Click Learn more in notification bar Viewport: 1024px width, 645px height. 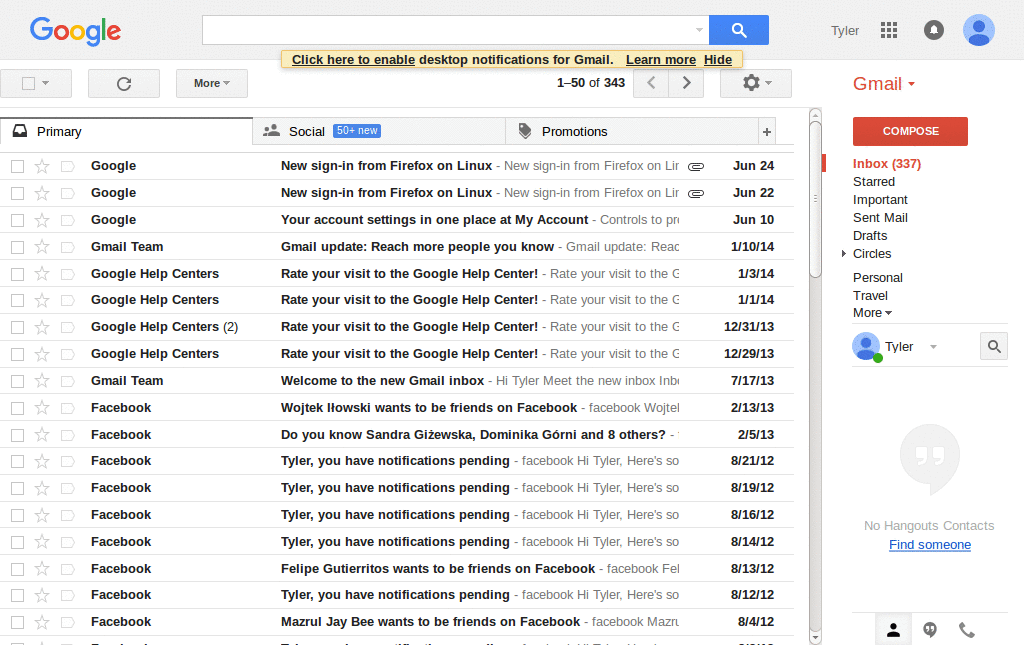pos(661,59)
